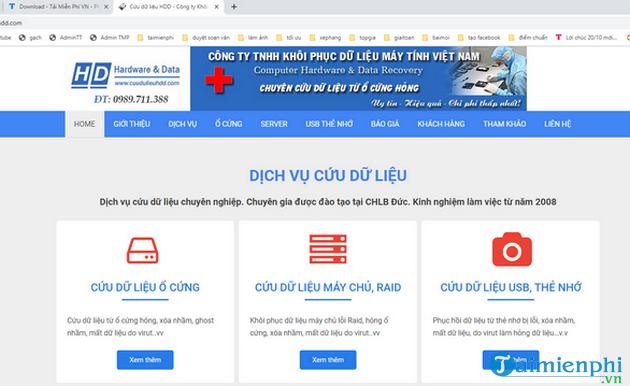
Task: Click the red camera icon
Action: (512, 249)
